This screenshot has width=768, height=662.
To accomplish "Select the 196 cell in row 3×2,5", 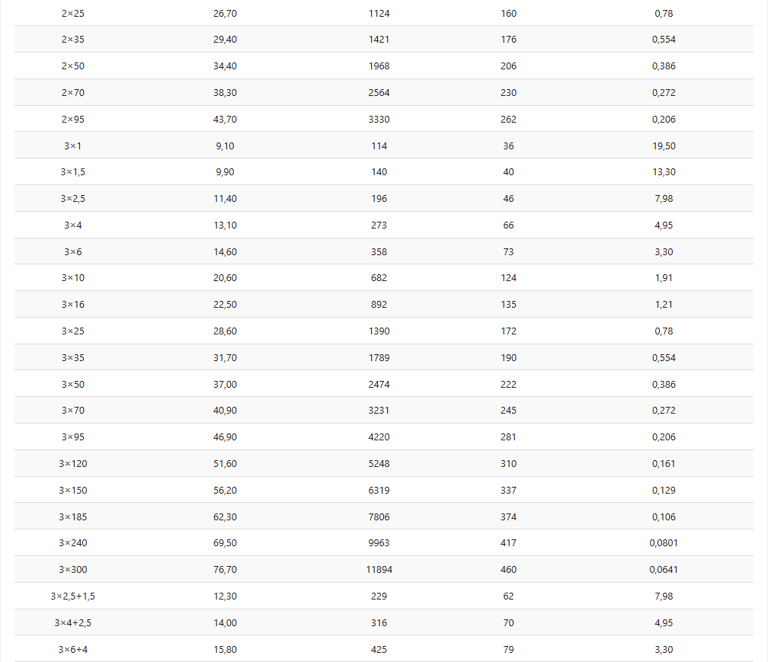I will [379, 199].
